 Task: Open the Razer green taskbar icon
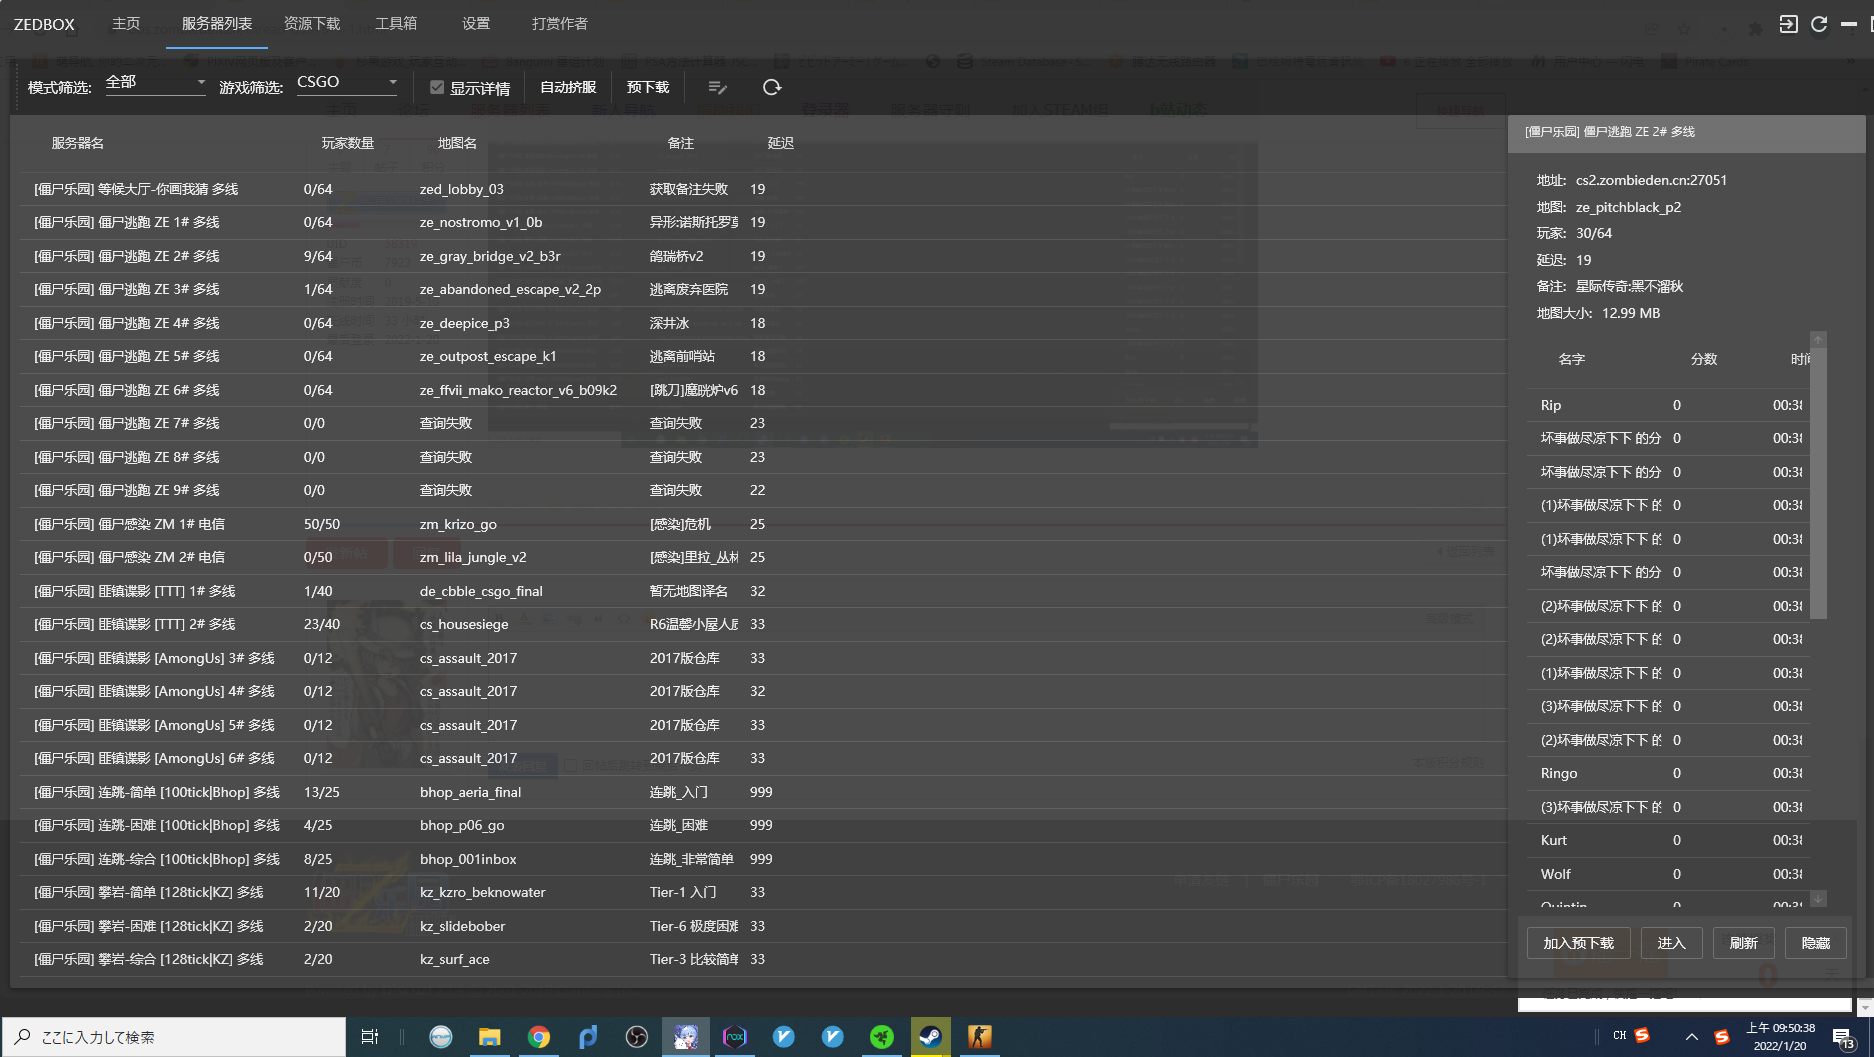click(x=881, y=1037)
